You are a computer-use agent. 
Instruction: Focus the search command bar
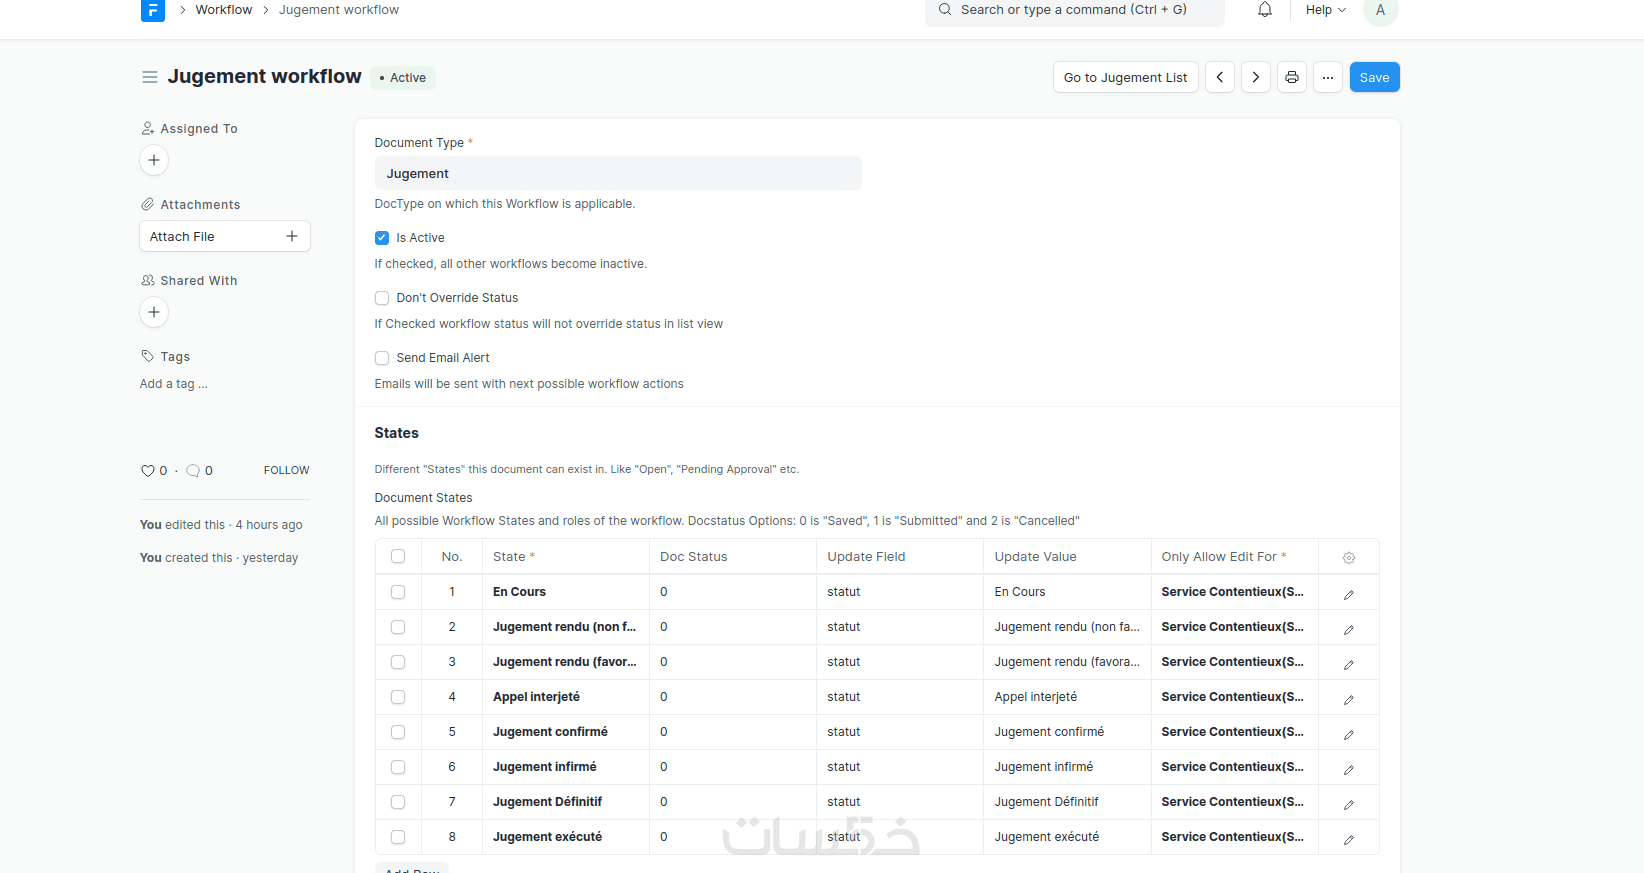point(1074,10)
